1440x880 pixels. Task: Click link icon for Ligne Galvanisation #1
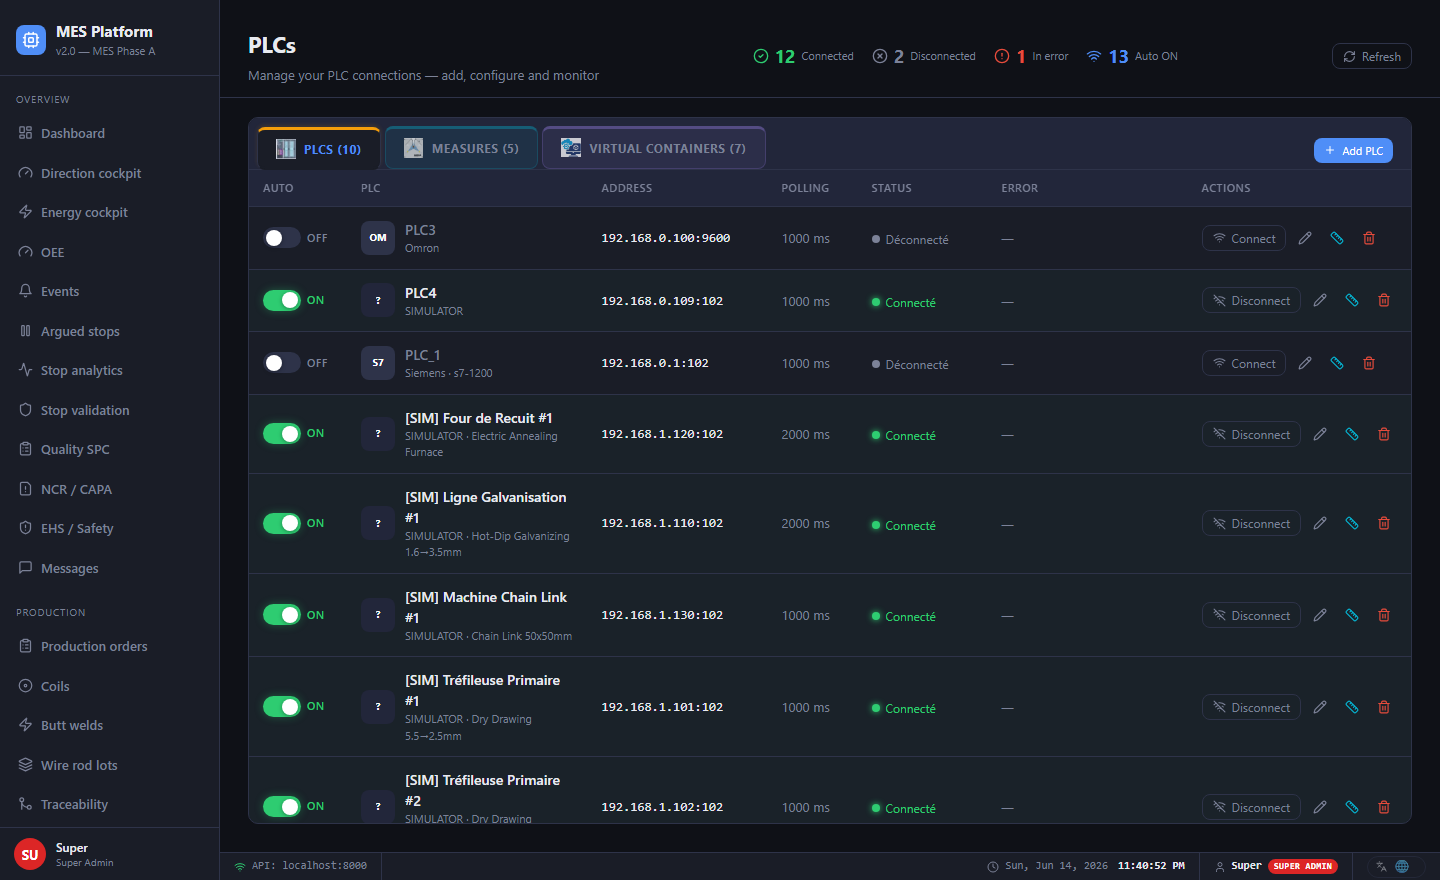pos(1352,523)
